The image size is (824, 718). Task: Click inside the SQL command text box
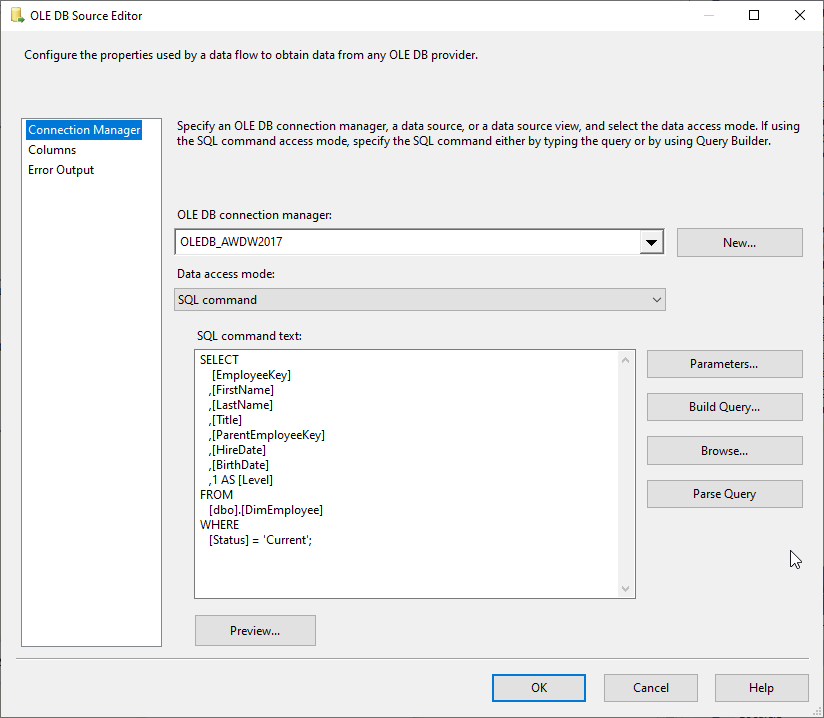point(407,474)
